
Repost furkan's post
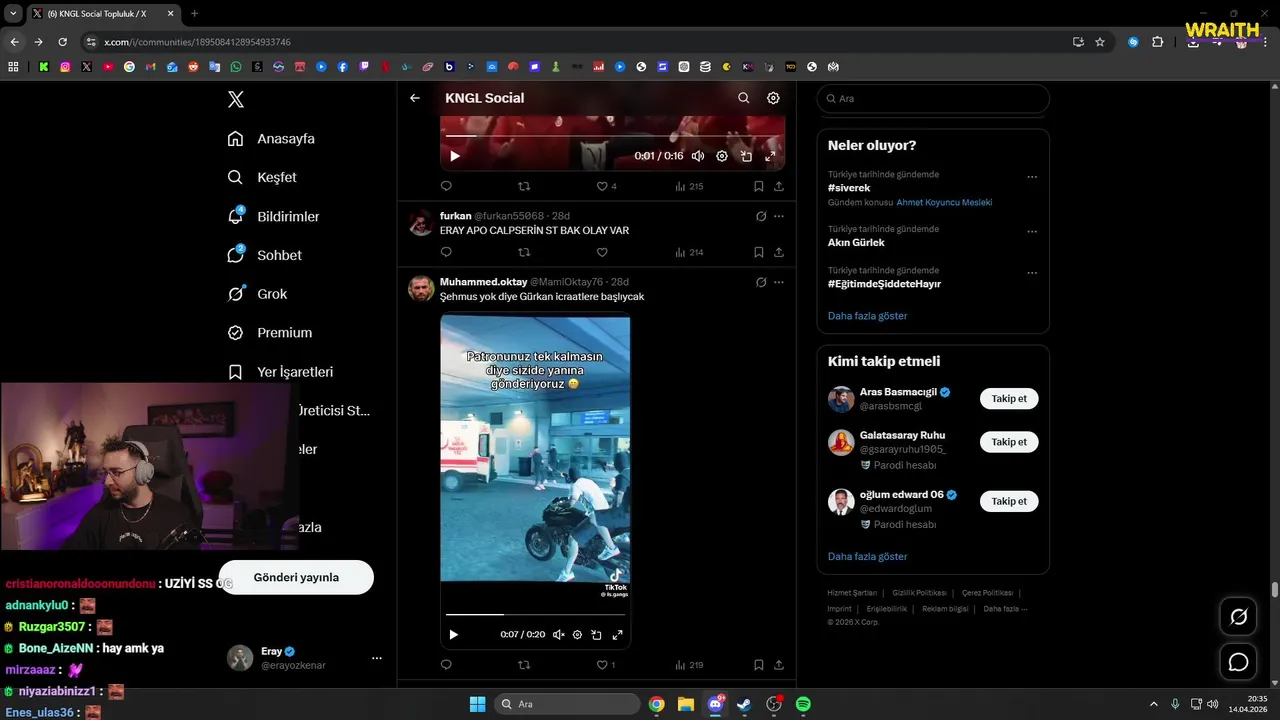pos(524,252)
